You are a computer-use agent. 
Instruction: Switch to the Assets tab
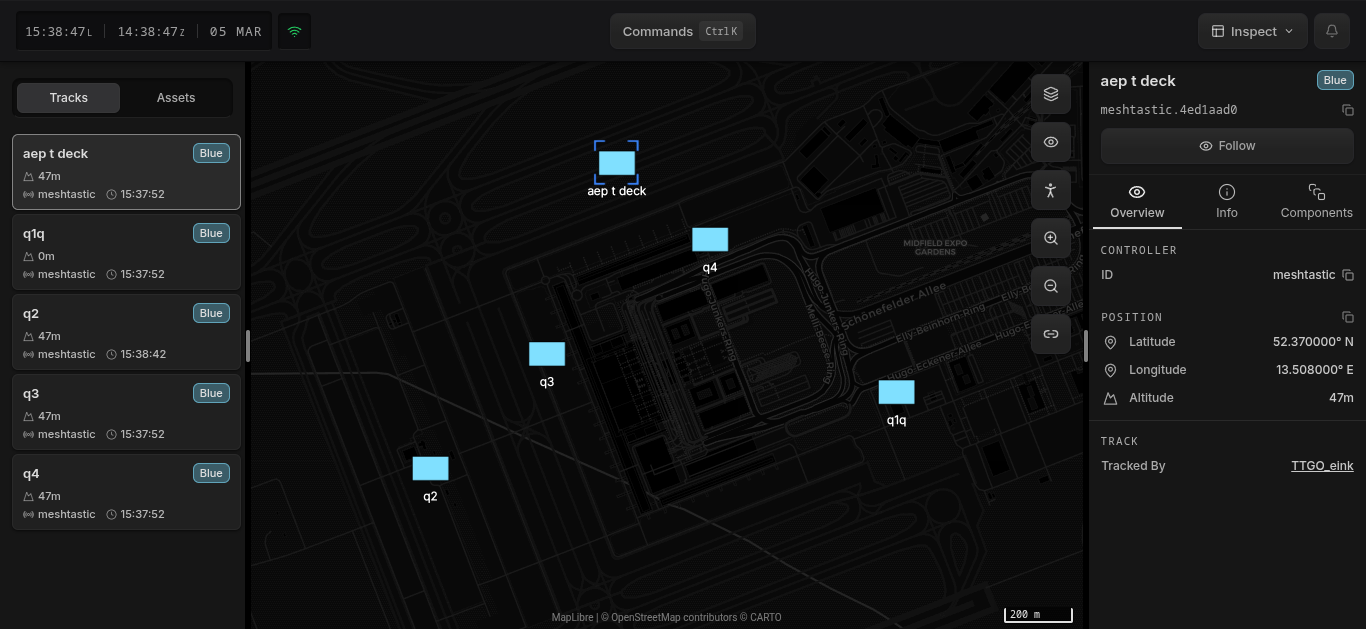(175, 97)
